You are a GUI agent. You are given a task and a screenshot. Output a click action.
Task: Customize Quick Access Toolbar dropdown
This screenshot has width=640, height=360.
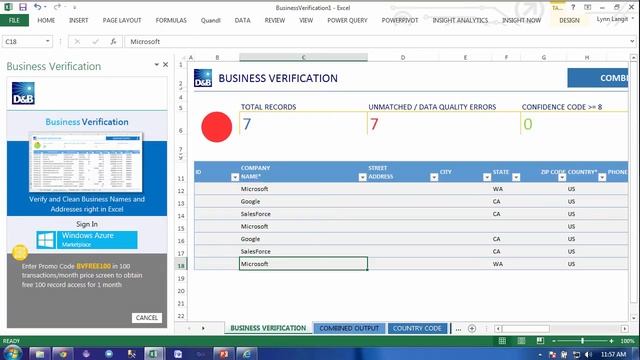(x=74, y=7)
